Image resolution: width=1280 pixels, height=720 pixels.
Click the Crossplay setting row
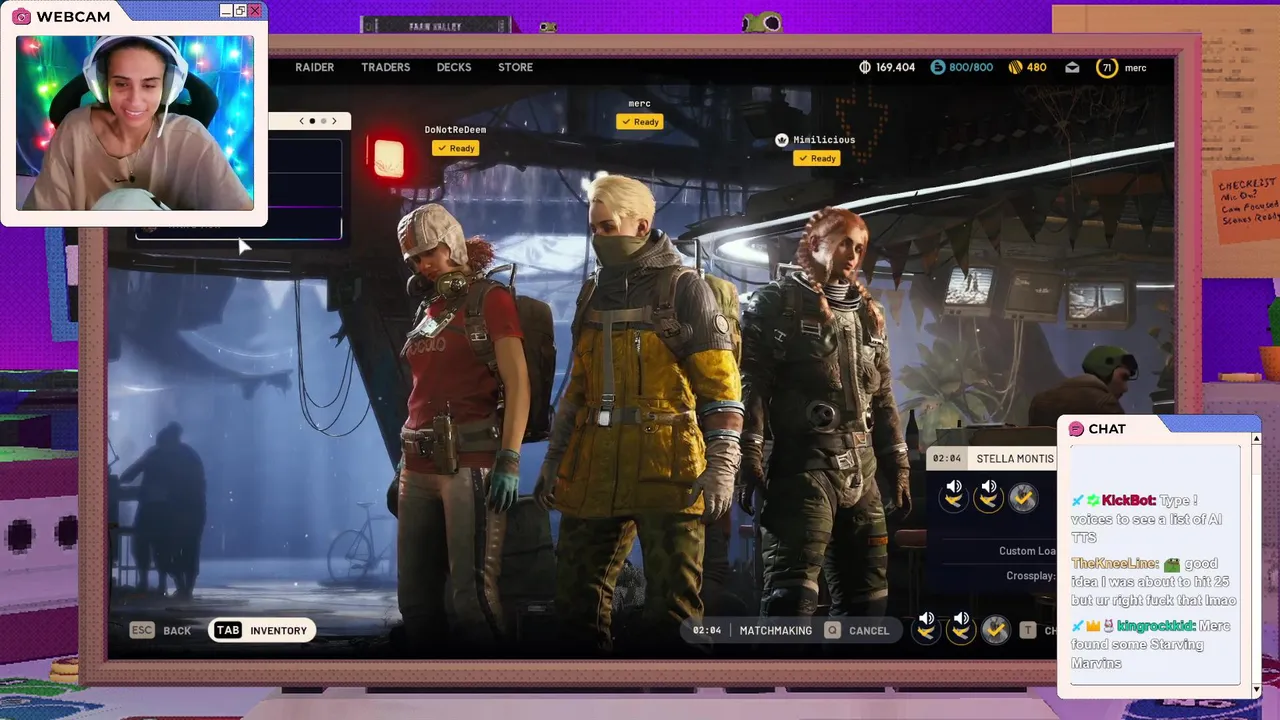[1030, 576]
